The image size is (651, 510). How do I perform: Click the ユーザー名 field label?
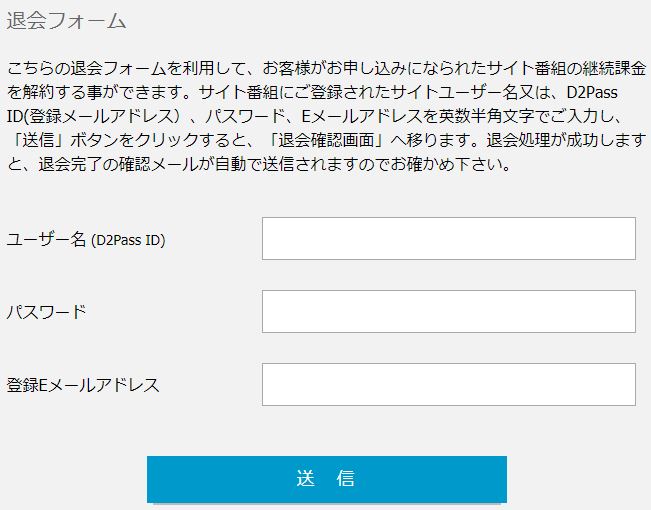47,239
